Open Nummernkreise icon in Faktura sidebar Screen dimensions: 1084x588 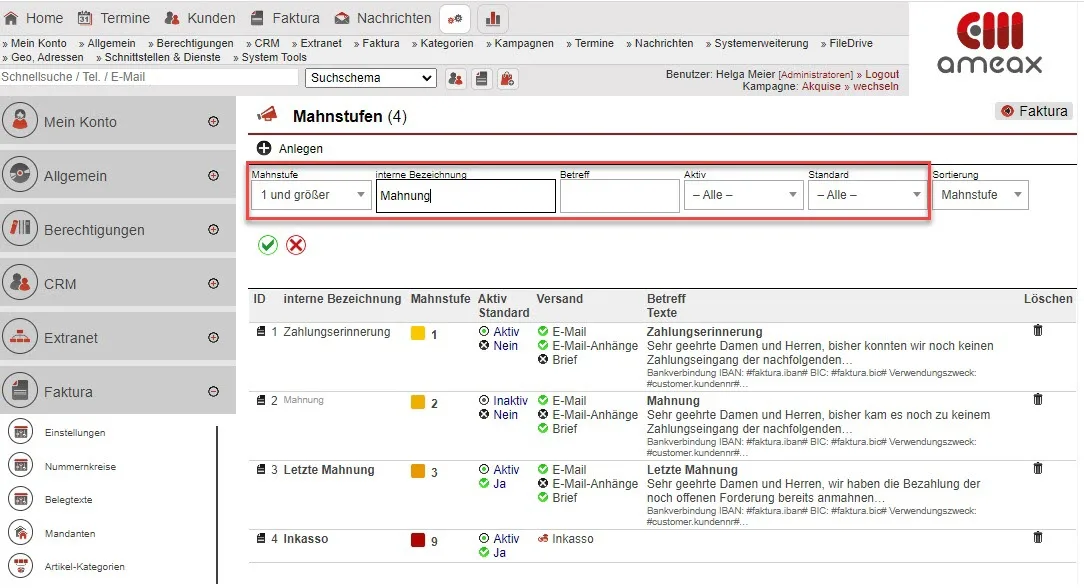[20, 466]
